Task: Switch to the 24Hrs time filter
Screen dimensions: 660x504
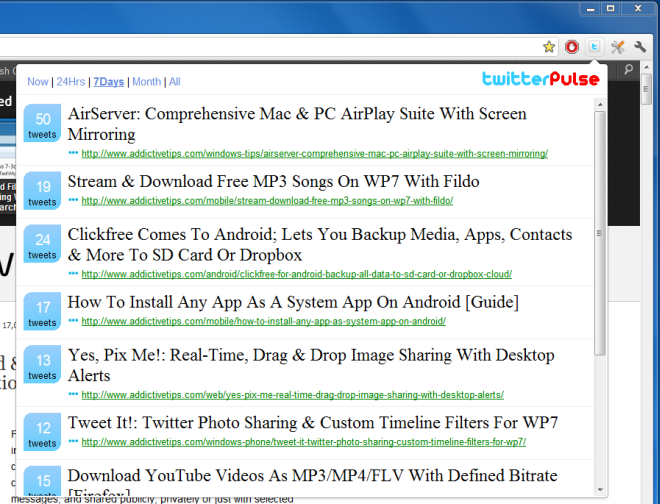Action: [x=70, y=82]
